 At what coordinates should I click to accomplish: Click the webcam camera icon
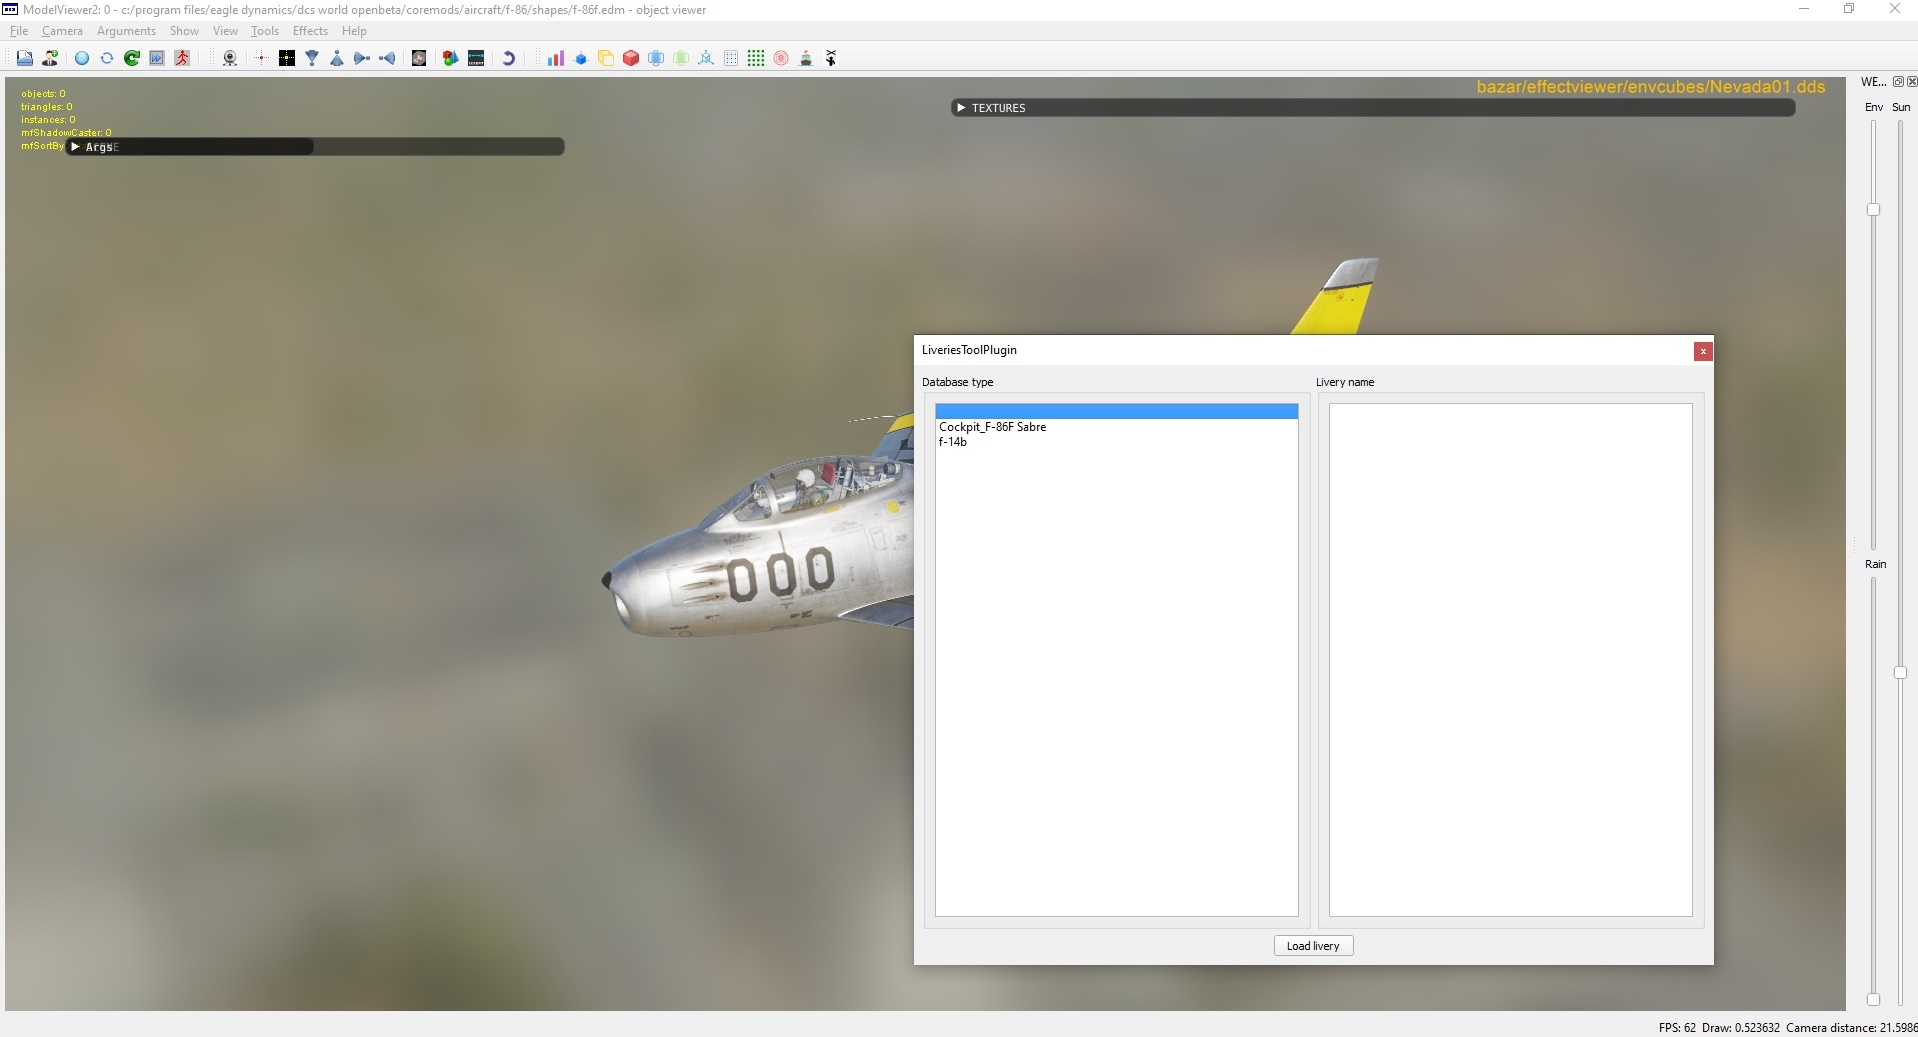point(230,58)
